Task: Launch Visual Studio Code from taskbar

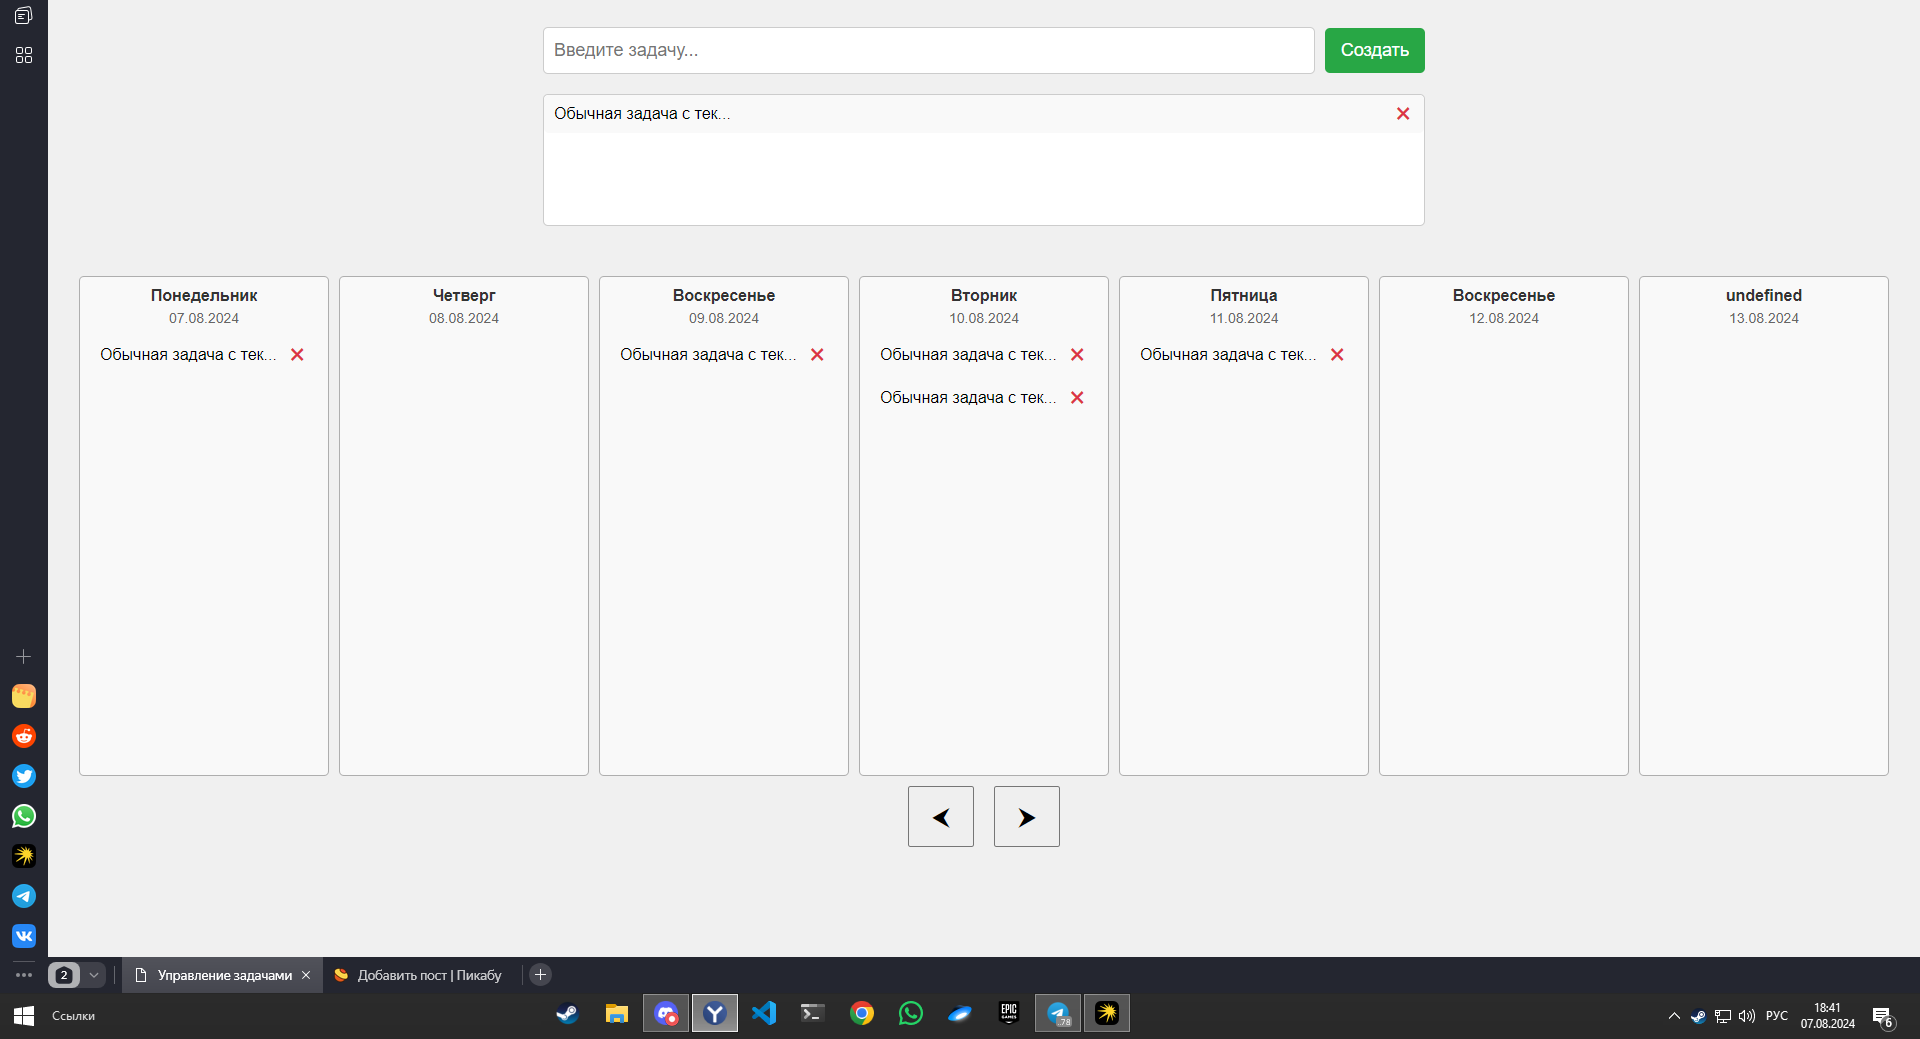Action: pos(764,1014)
